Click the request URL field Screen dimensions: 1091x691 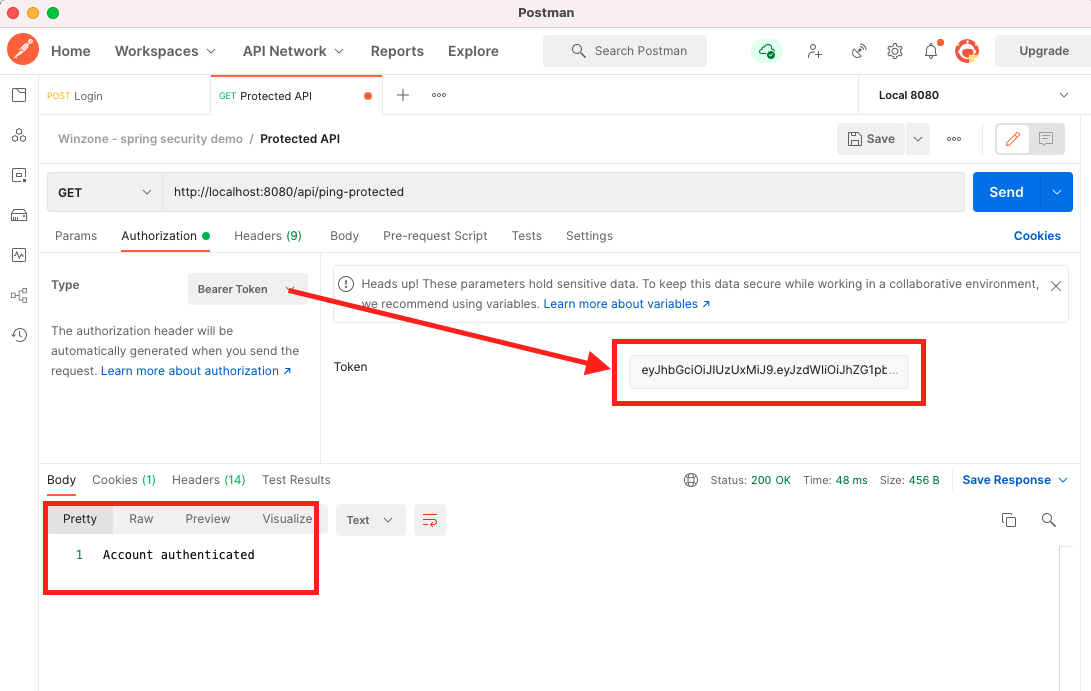(563, 192)
